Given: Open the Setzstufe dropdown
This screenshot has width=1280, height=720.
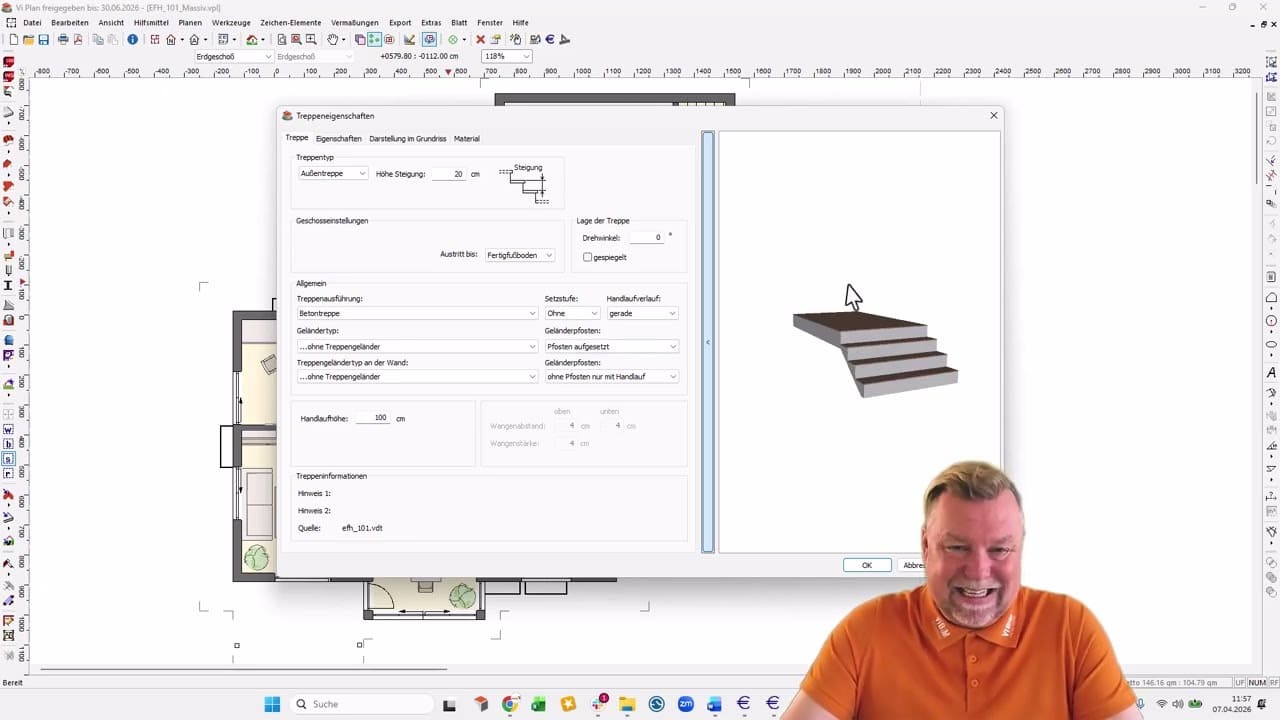Looking at the screenshot, I should pos(571,313).
